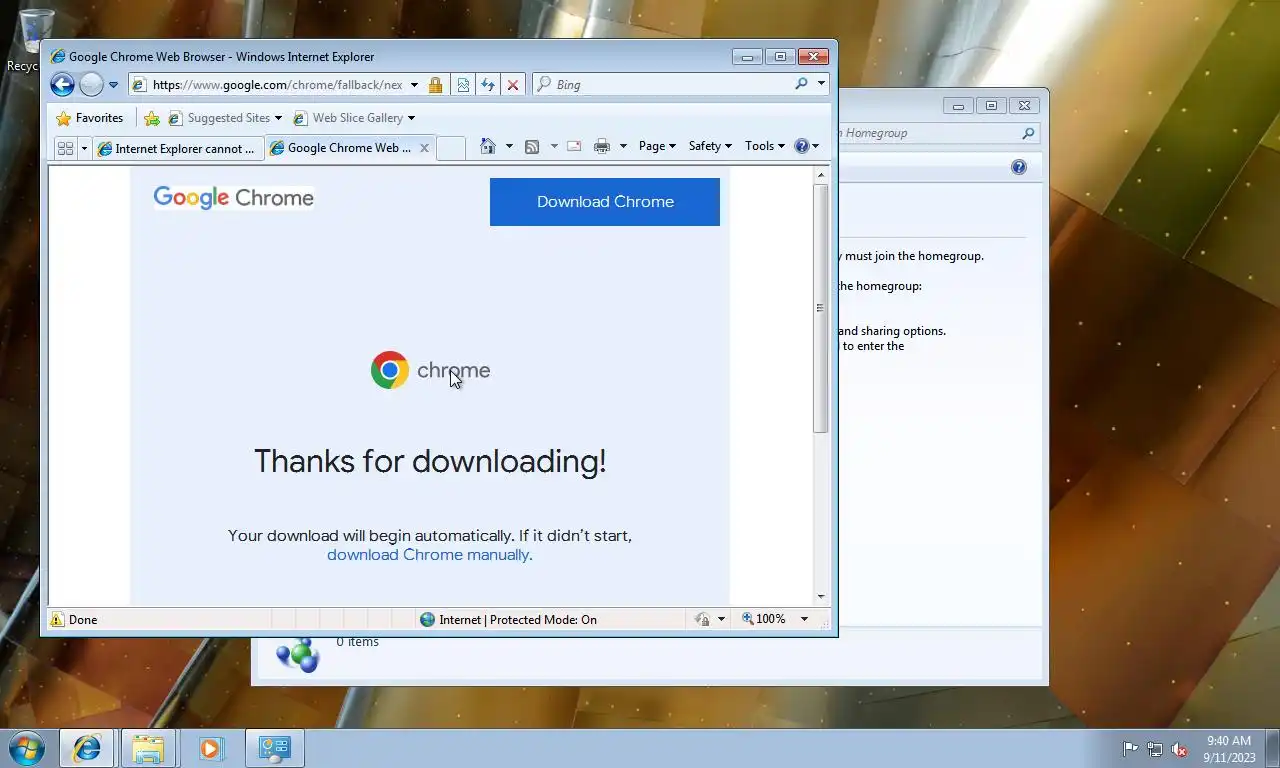This screenshot has width=1280, height=768.
Task: Click the Control Panel taskbar icon
Action: pyautogui.click(x=274, y=748)
